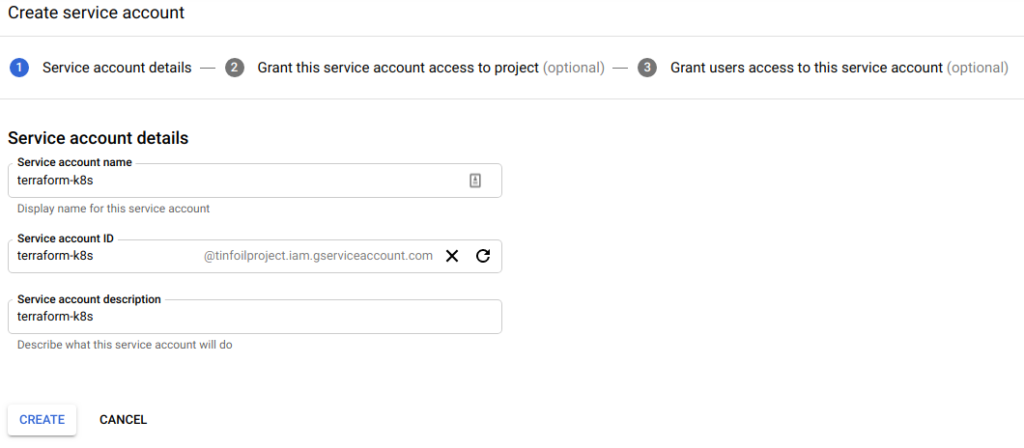Edit the Service account description field
Image resolution: width=1024 pixels, height=448 pixels.
pos(250,316)
